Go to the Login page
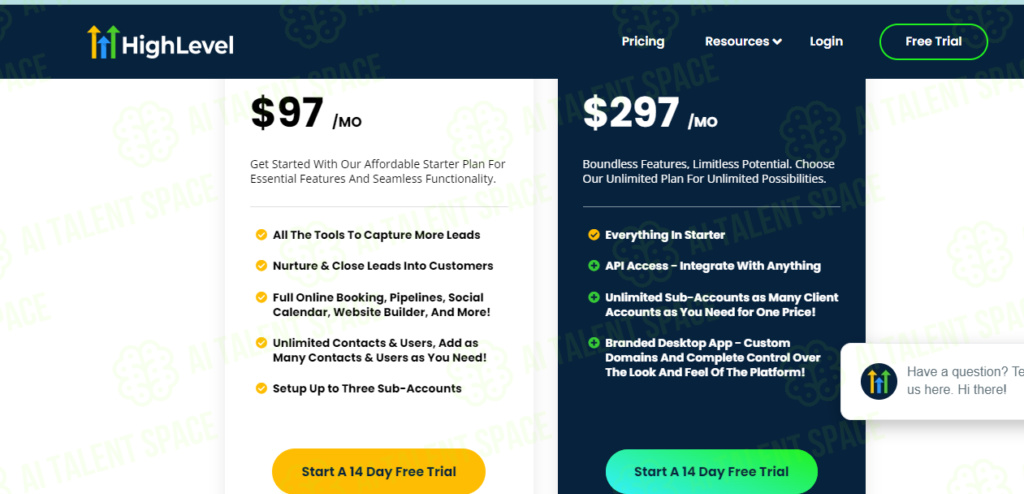 826,41
